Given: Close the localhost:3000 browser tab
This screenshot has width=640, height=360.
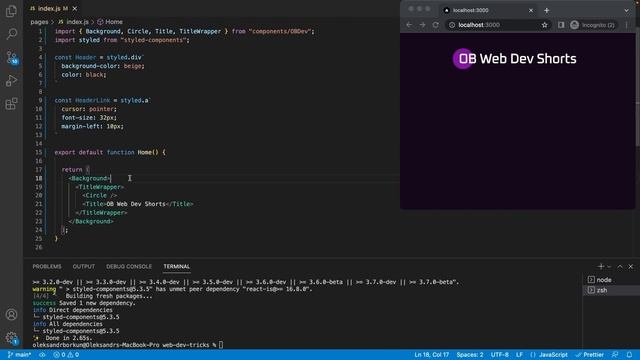Looking at the screenshot, I should [x=531, y=10].
